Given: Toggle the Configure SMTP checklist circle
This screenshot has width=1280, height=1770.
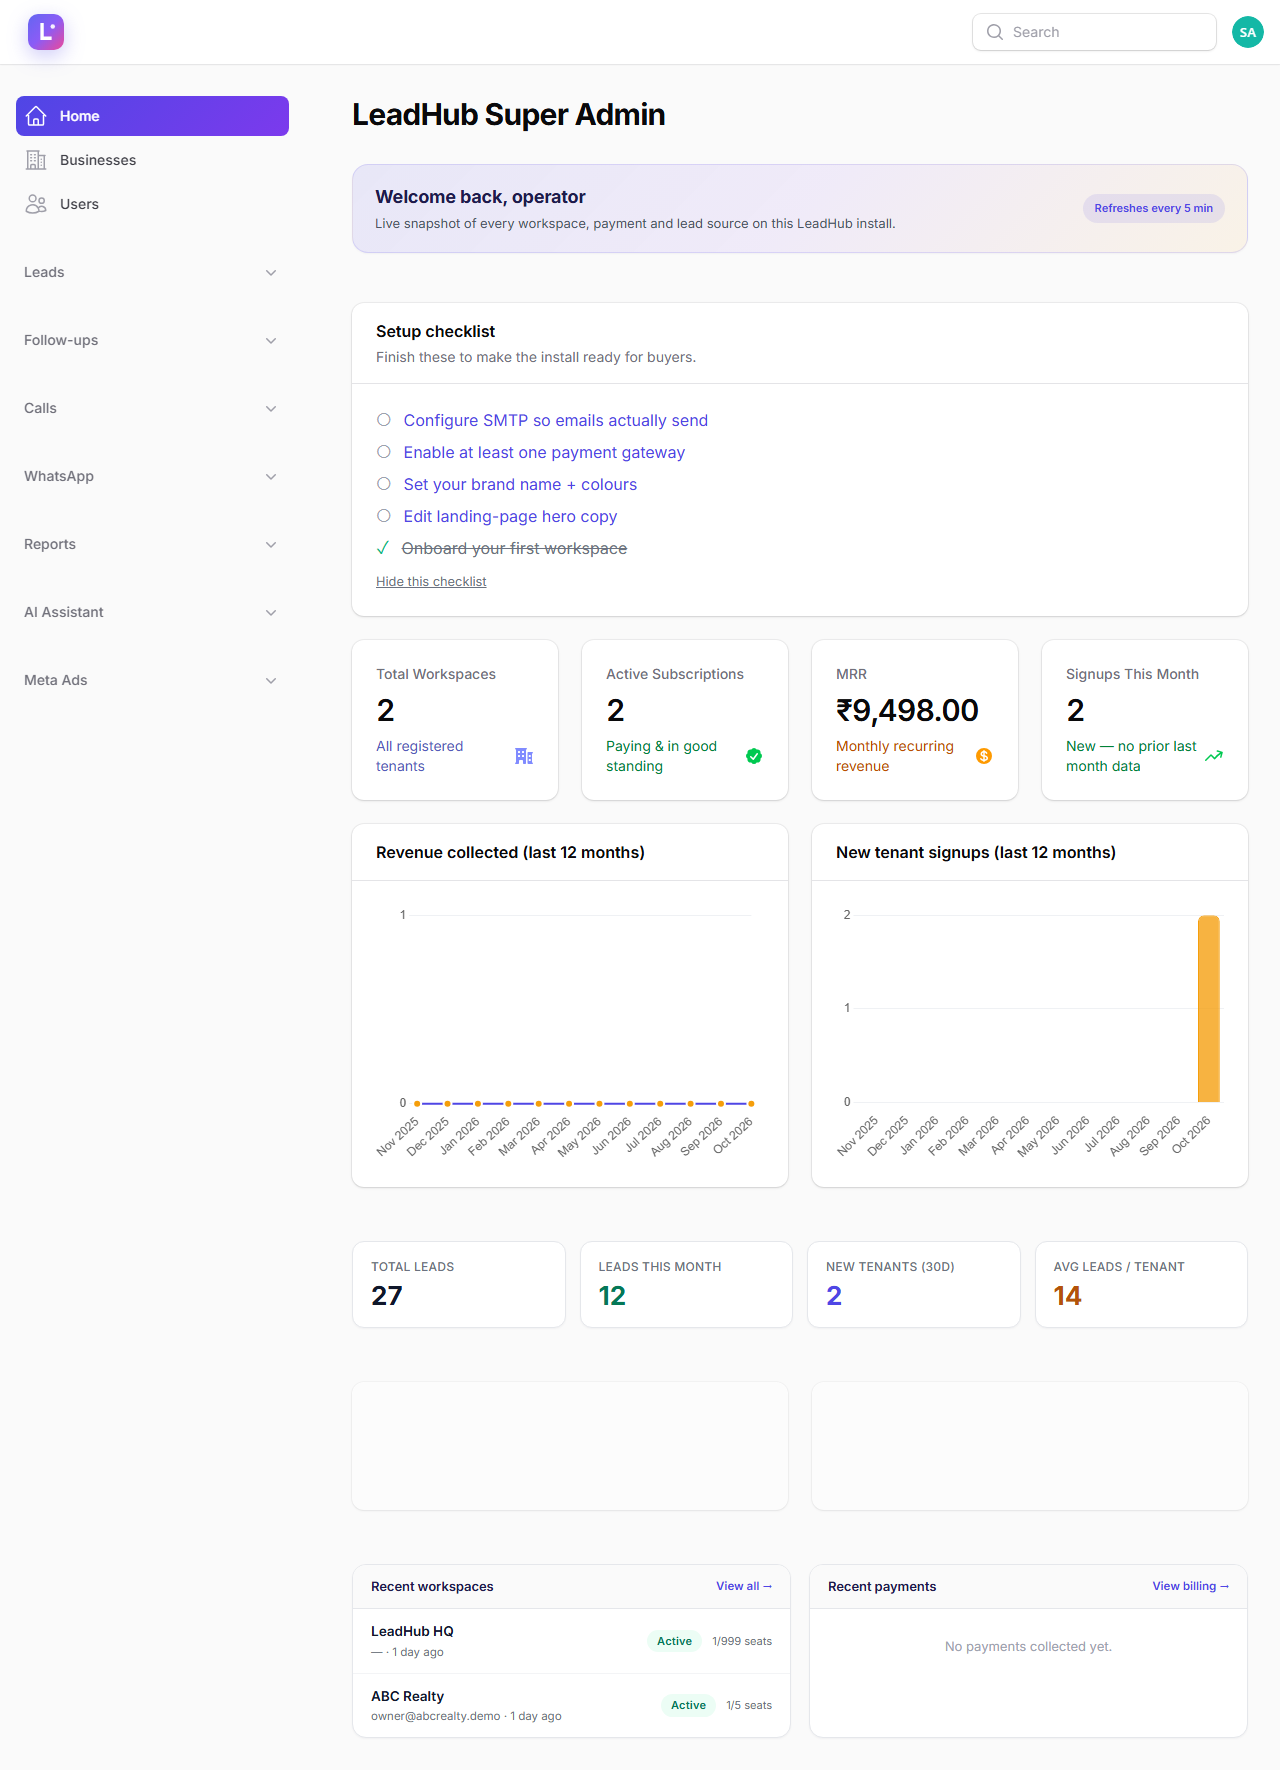Looking at the screenshot, I should (384, 420).
